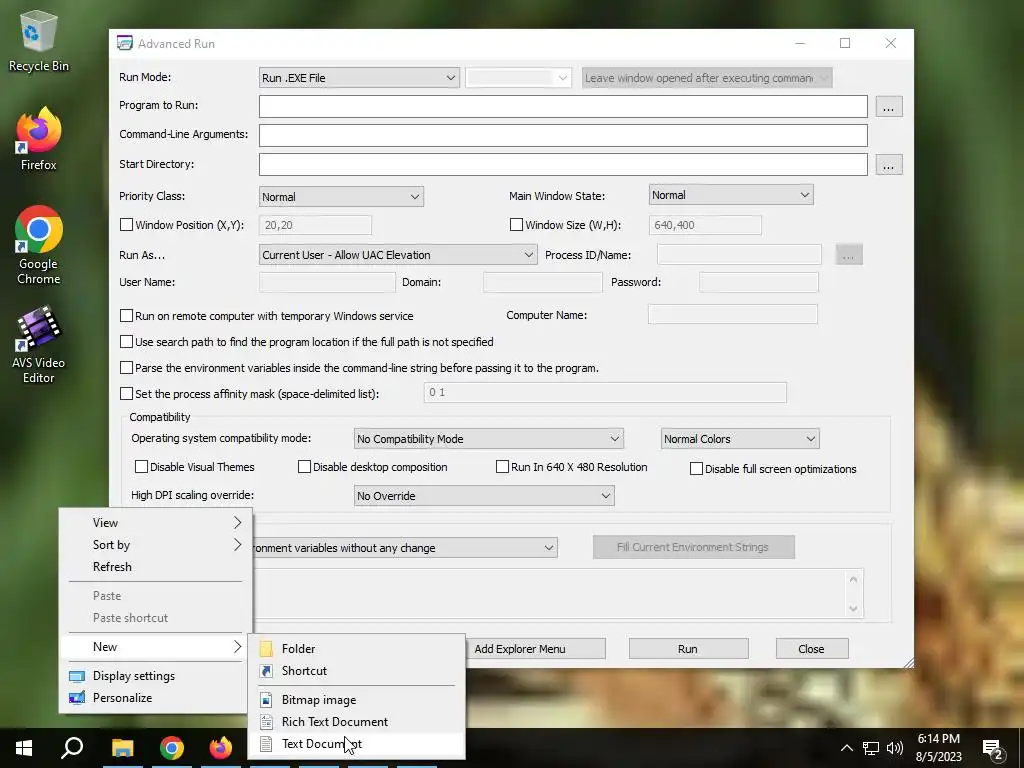Open the notification center icon
This screenshot has width=1024, height=768.
[x=993, y=749]
